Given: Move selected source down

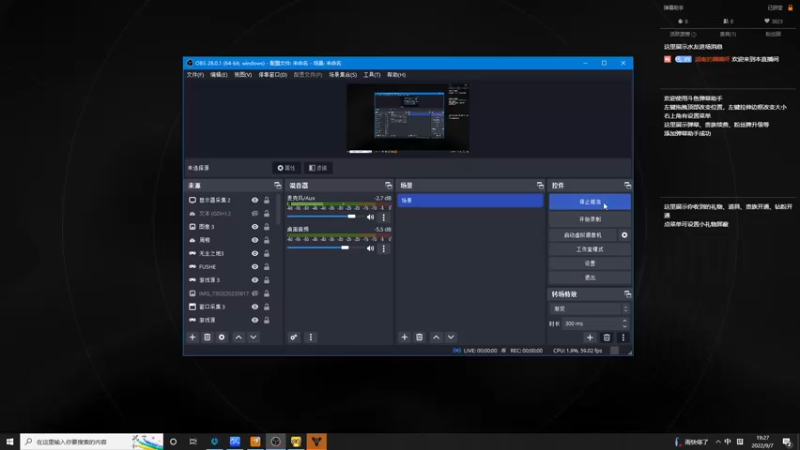Looking at the screenshot, I should (x=253, y=337).
